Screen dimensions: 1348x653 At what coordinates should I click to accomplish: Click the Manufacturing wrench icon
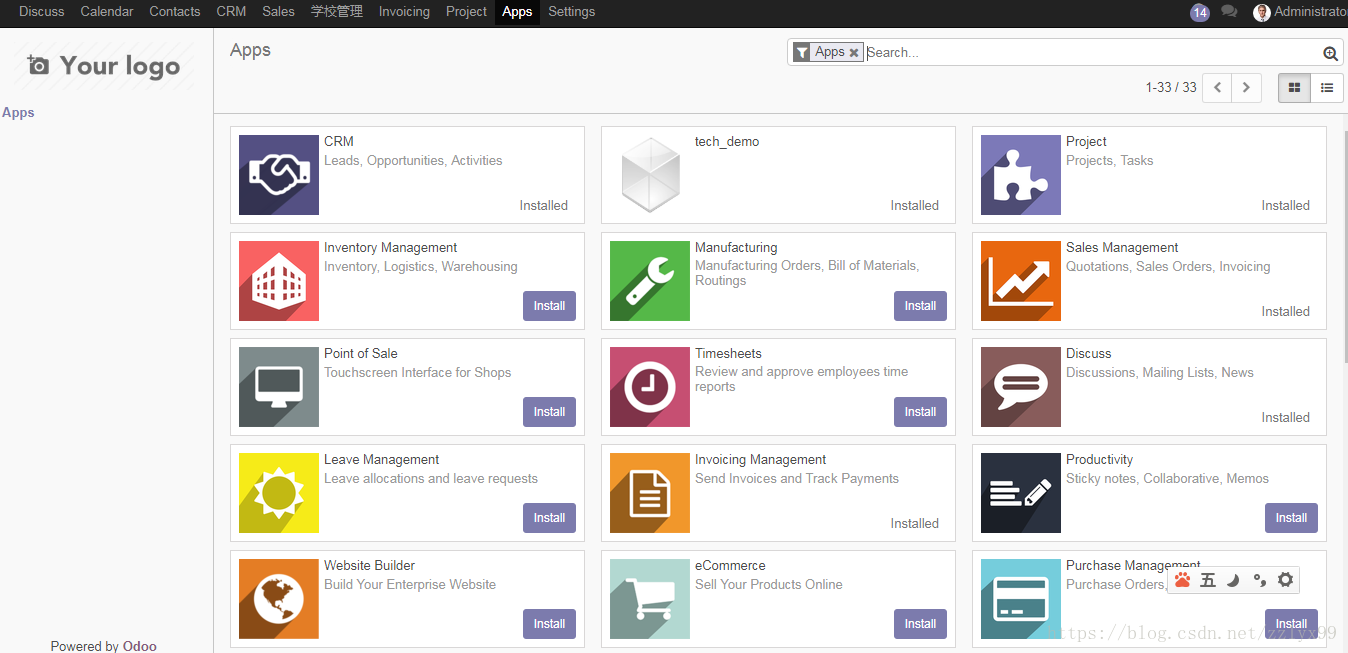(x=650, y=281)
